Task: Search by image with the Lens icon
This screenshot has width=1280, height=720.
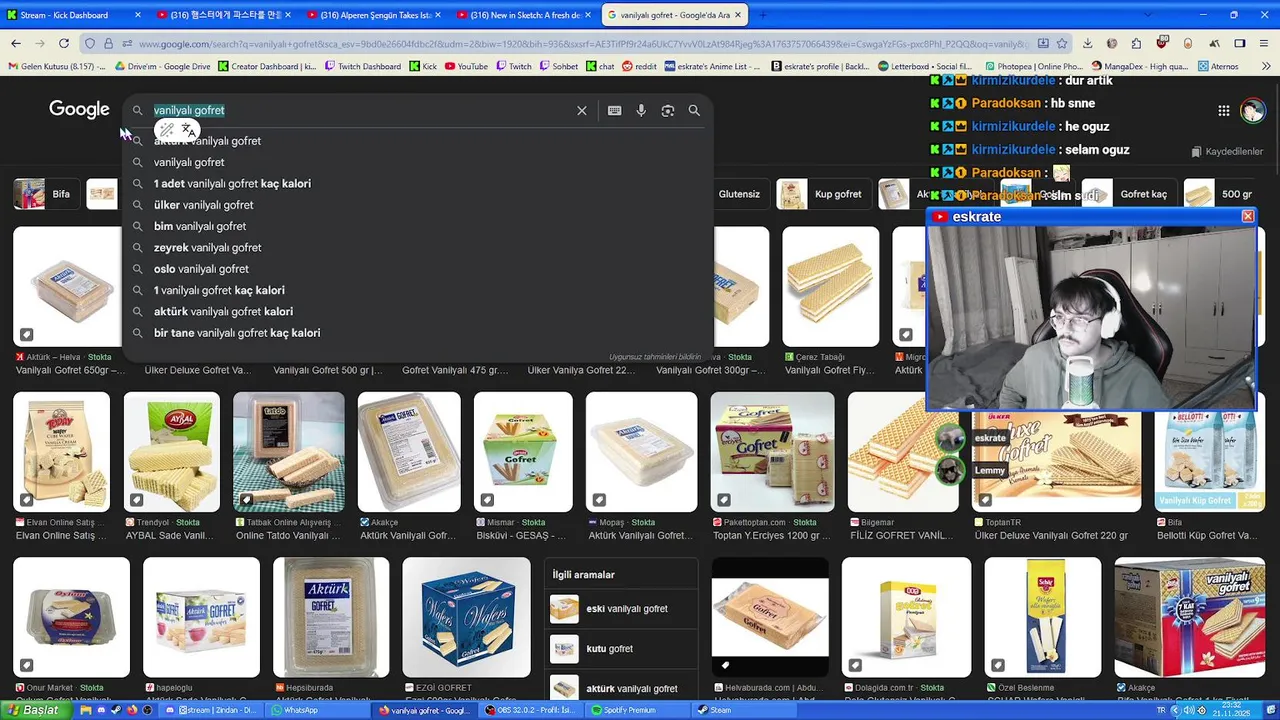Action: click(x=668, y=111)
